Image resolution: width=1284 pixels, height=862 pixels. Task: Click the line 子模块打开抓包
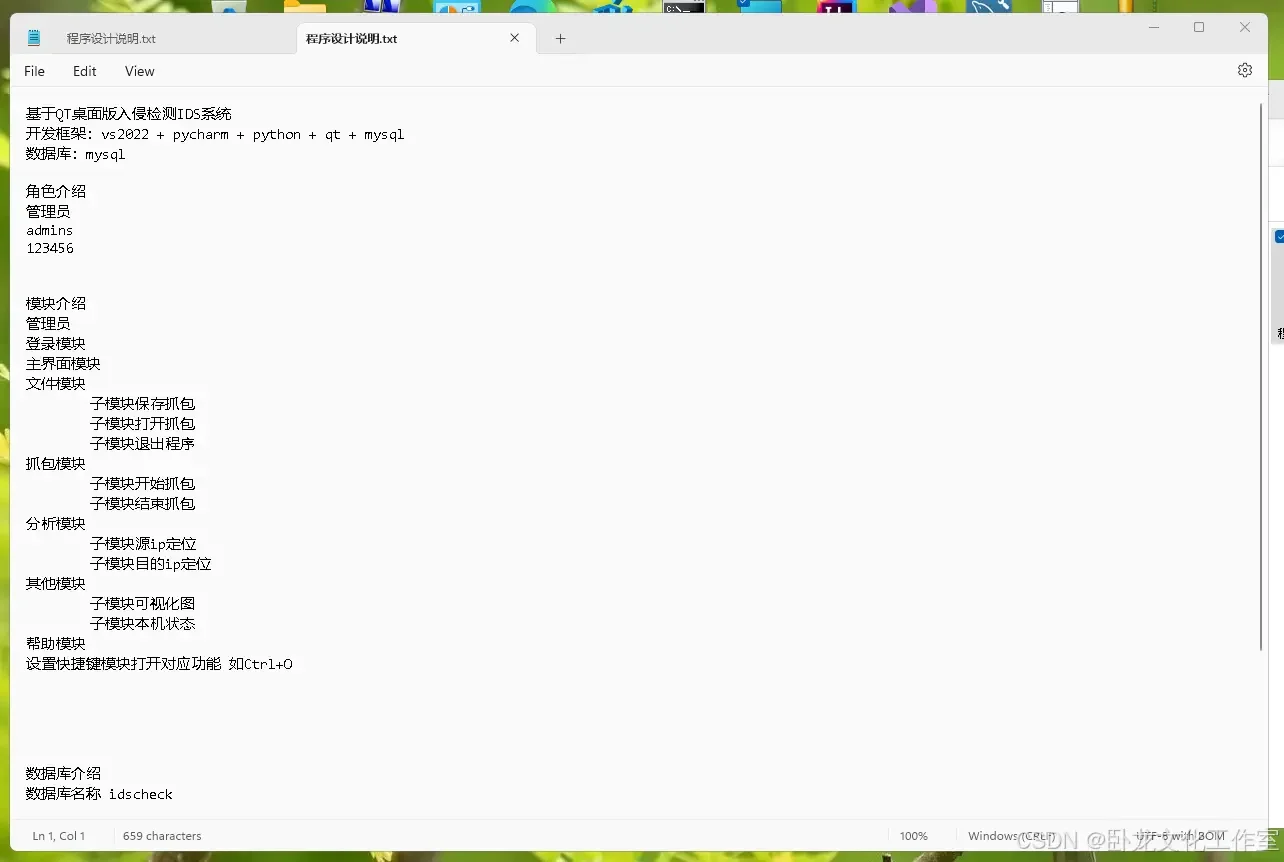pyautogui.click(x=143, y=423)
